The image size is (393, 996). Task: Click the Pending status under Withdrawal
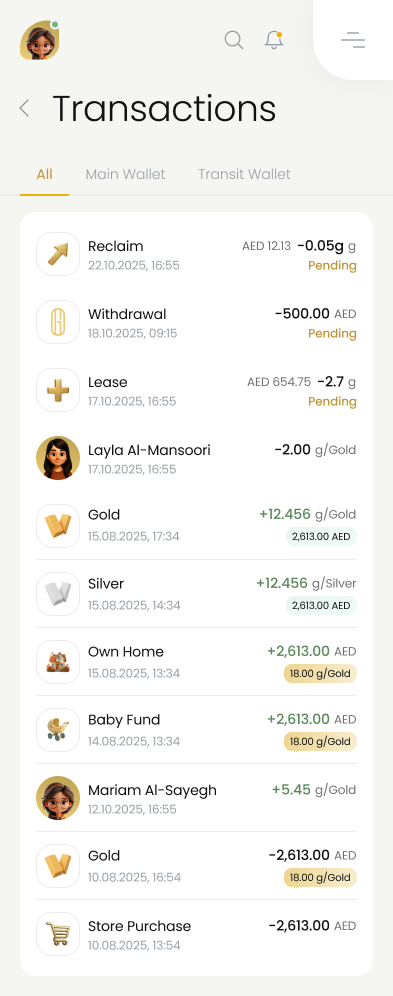pos(332,333)
